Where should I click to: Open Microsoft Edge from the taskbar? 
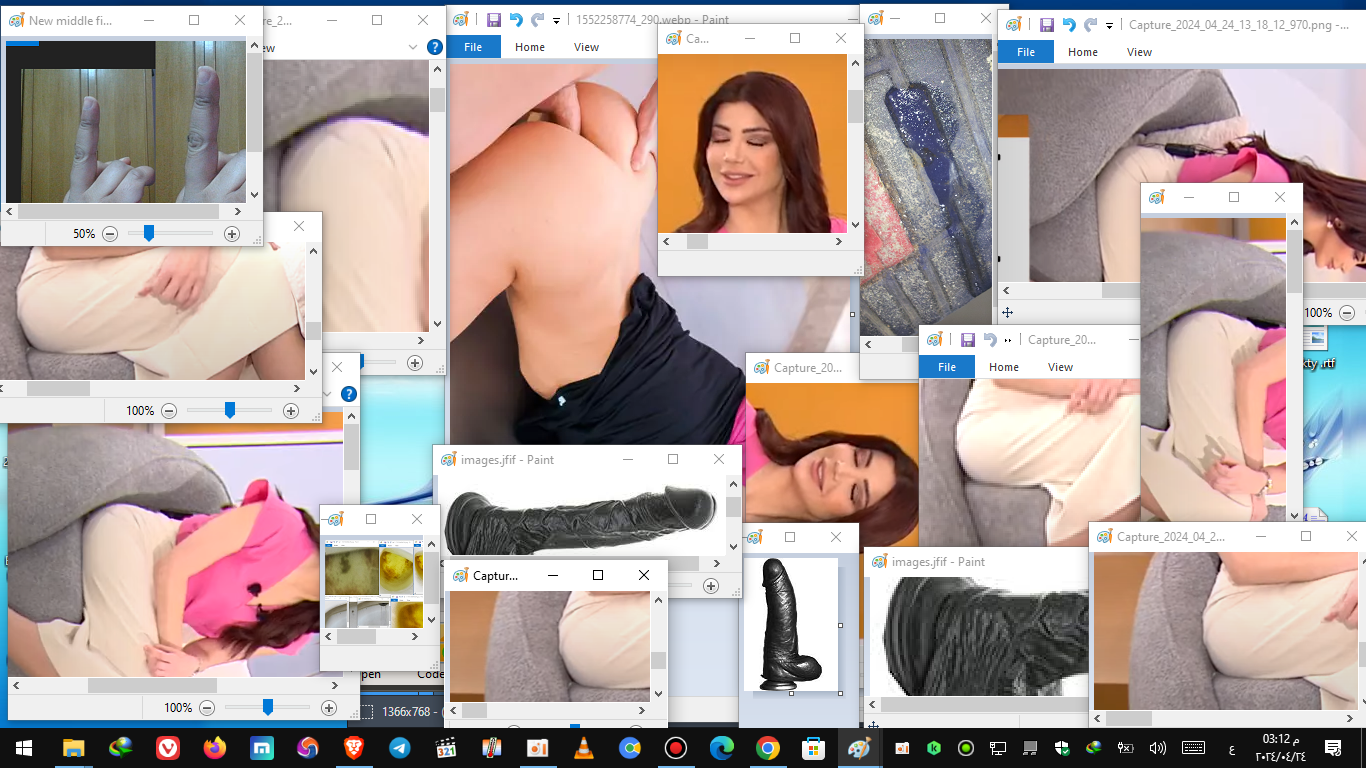click(x=721, y=748)
